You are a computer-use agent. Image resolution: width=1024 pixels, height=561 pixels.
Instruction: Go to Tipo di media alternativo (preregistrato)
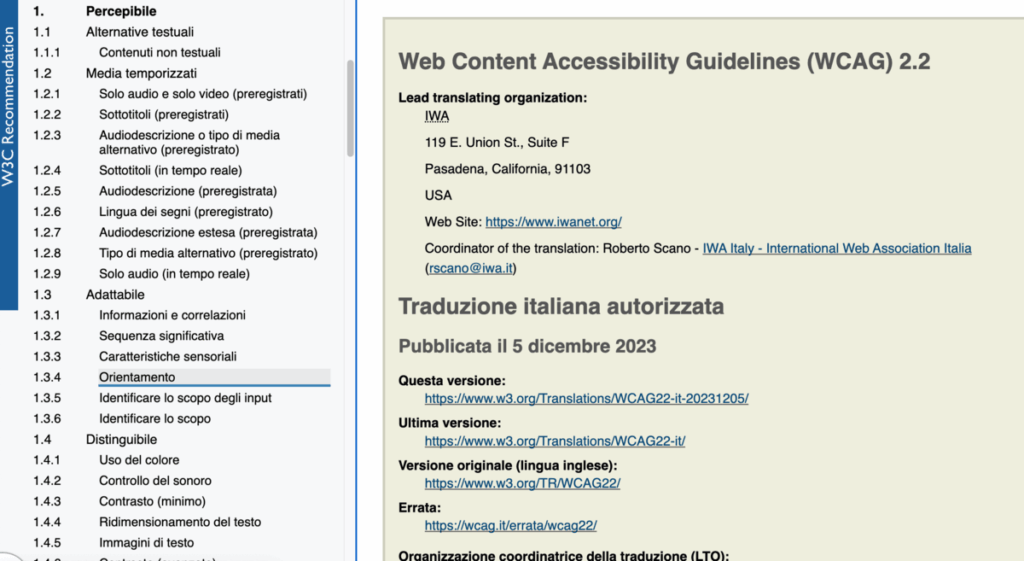pyautogui.click(x=208, y=253)
